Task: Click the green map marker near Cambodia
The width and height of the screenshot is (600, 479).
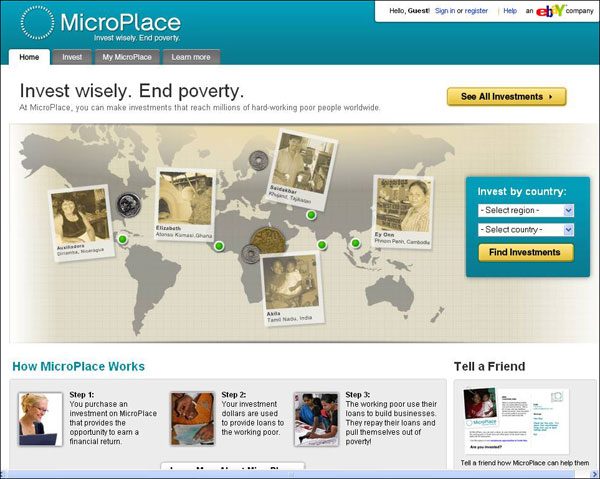Action: 355,243
